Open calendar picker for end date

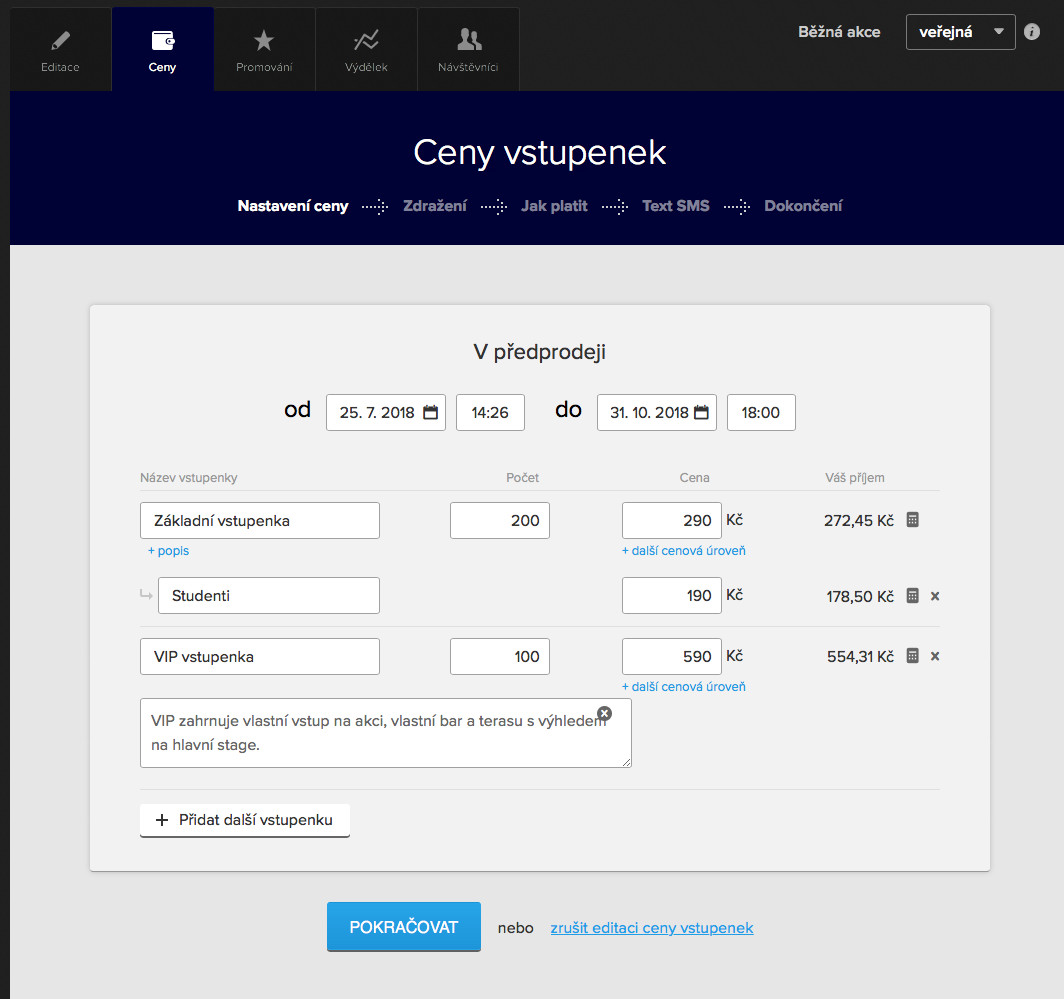coord(701,413)
